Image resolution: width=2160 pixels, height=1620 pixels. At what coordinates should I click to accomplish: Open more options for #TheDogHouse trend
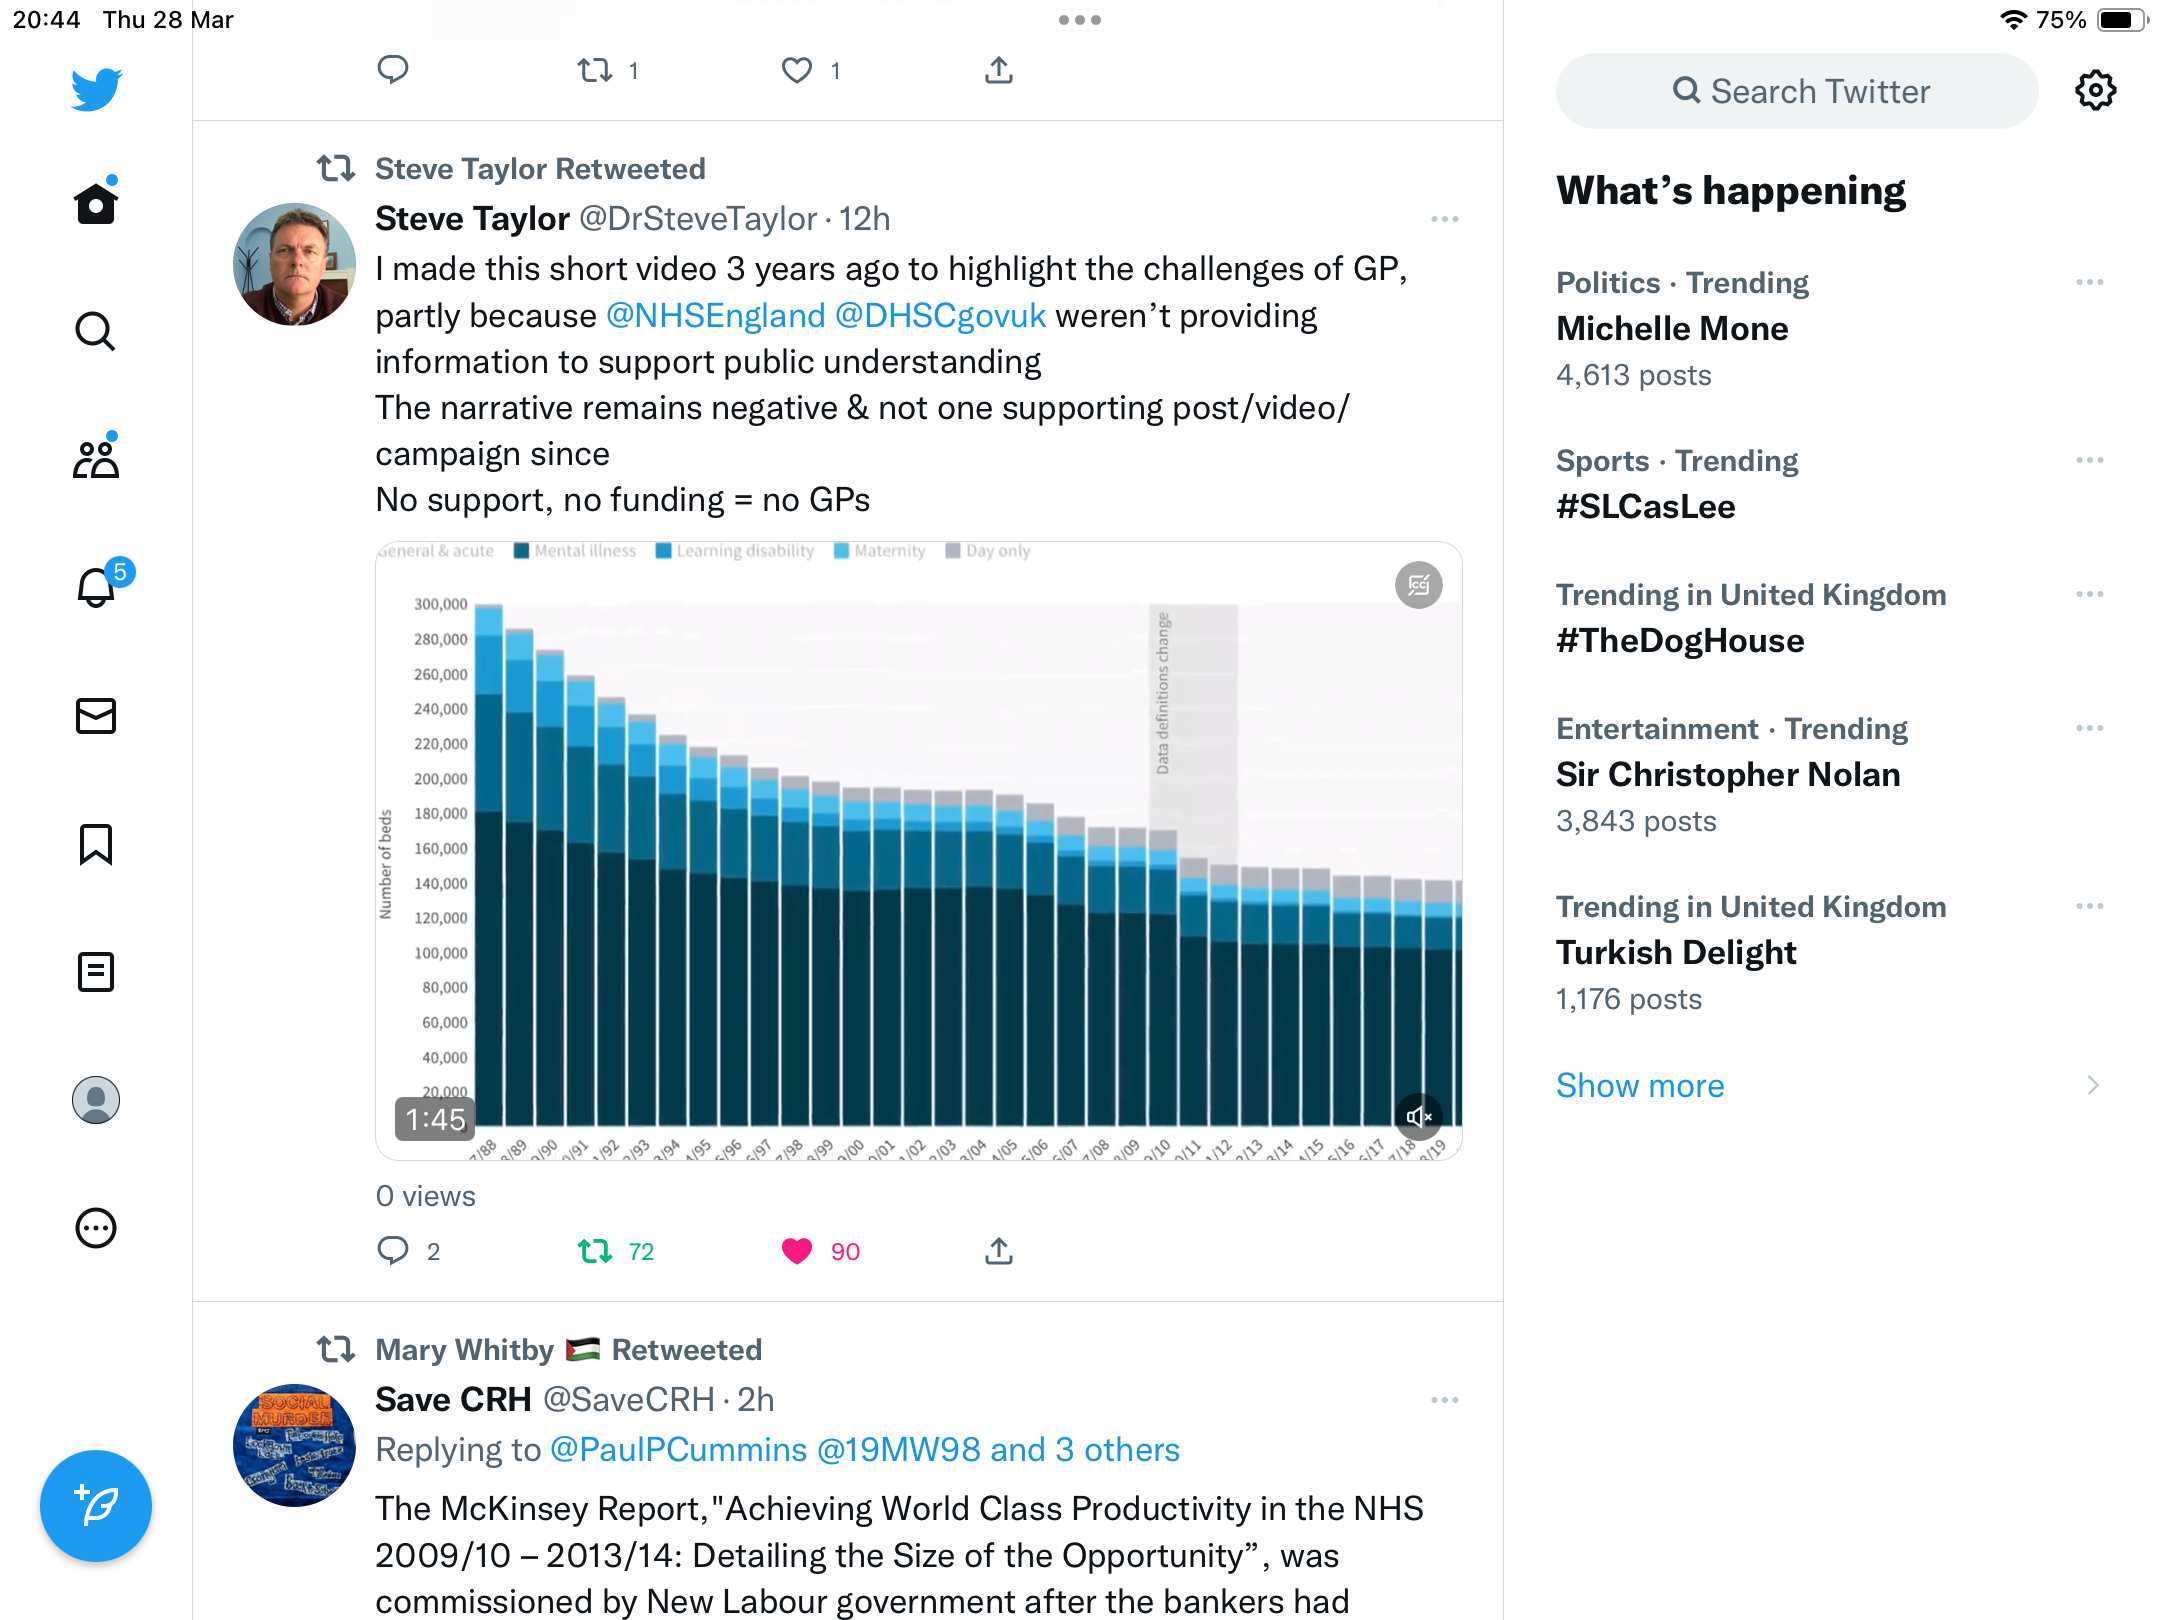click(2090, 595)
